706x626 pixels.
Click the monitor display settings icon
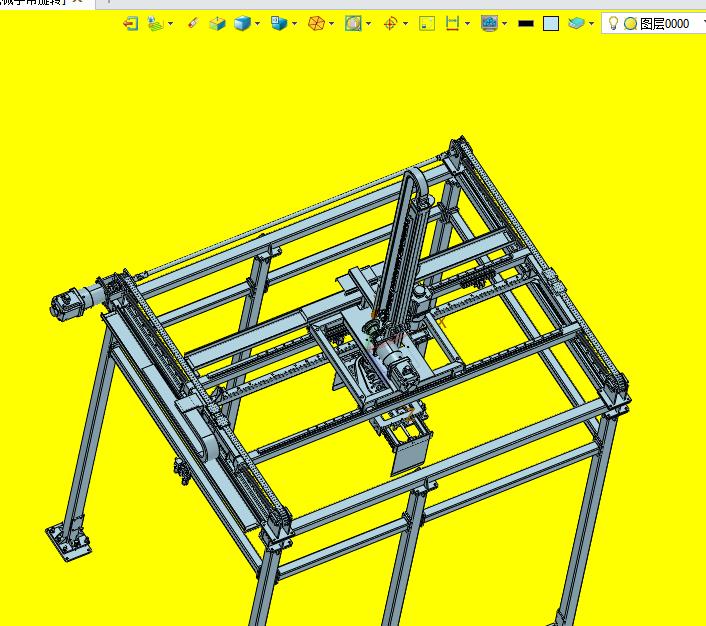pyautogui.click(x=489, y=23)
